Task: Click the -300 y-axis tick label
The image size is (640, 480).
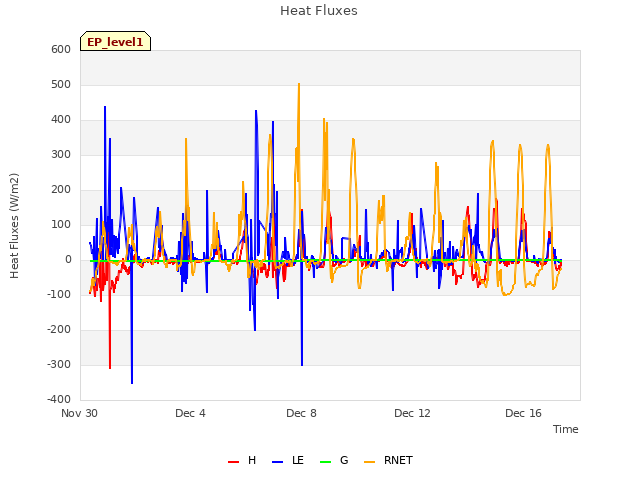Action: click(x=59, y=364)
